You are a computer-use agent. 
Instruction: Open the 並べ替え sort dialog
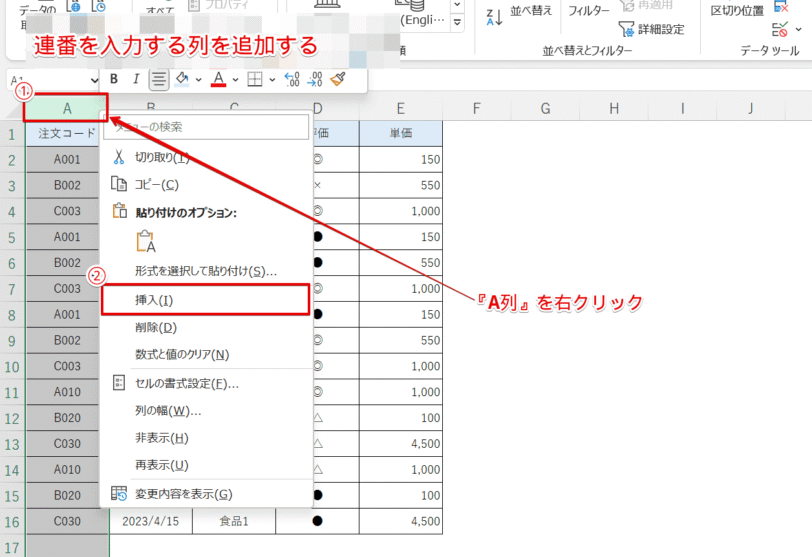531,11
